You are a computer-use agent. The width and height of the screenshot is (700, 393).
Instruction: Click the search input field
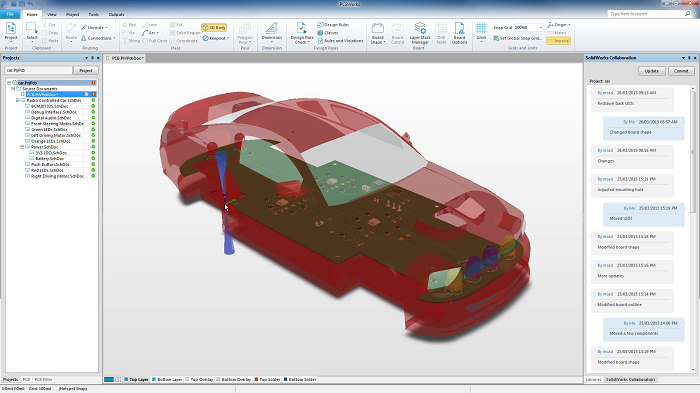[646, 14]
